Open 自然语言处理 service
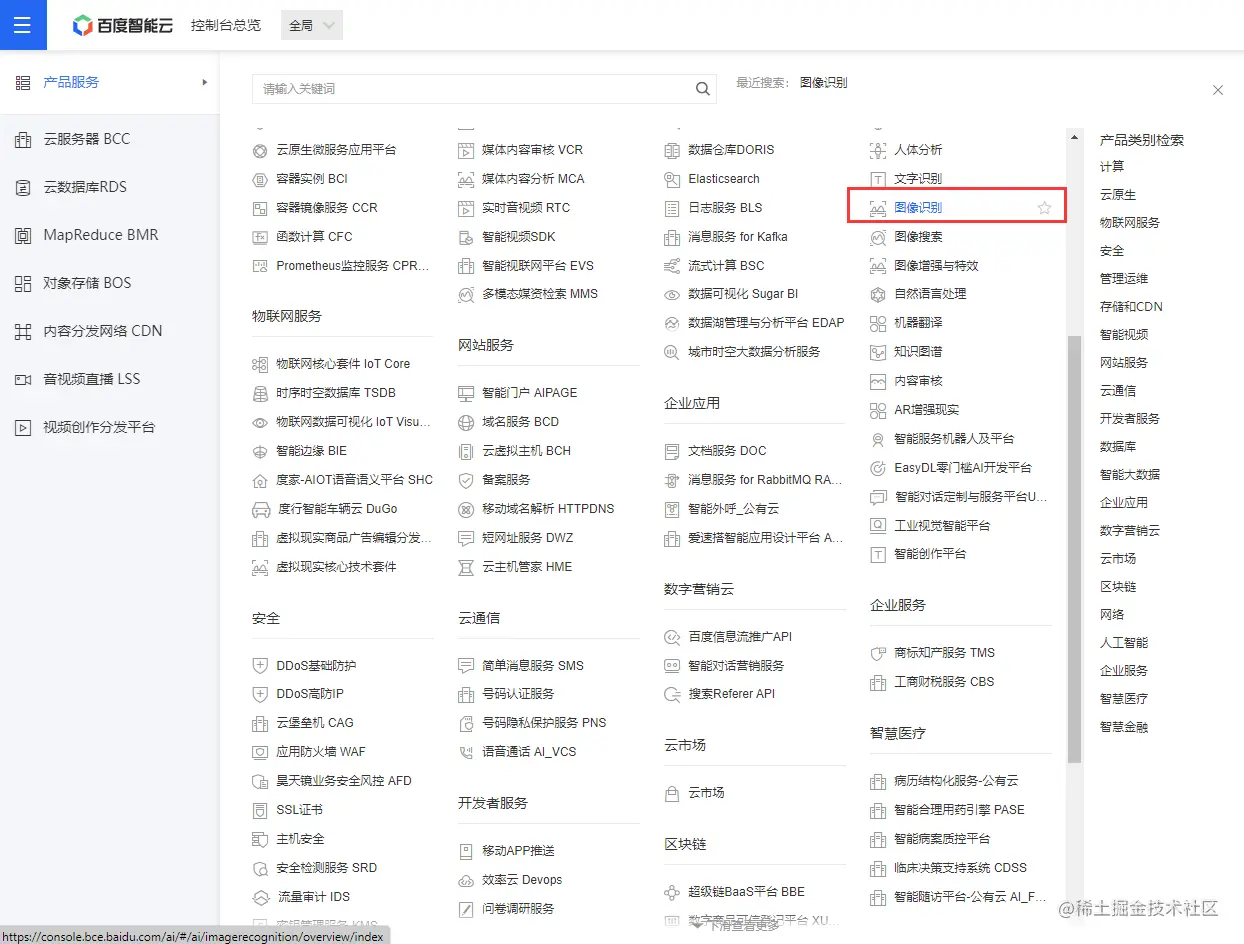This screenshot has width=1244, height=944. pyautogui.click(x=930, y=294)
